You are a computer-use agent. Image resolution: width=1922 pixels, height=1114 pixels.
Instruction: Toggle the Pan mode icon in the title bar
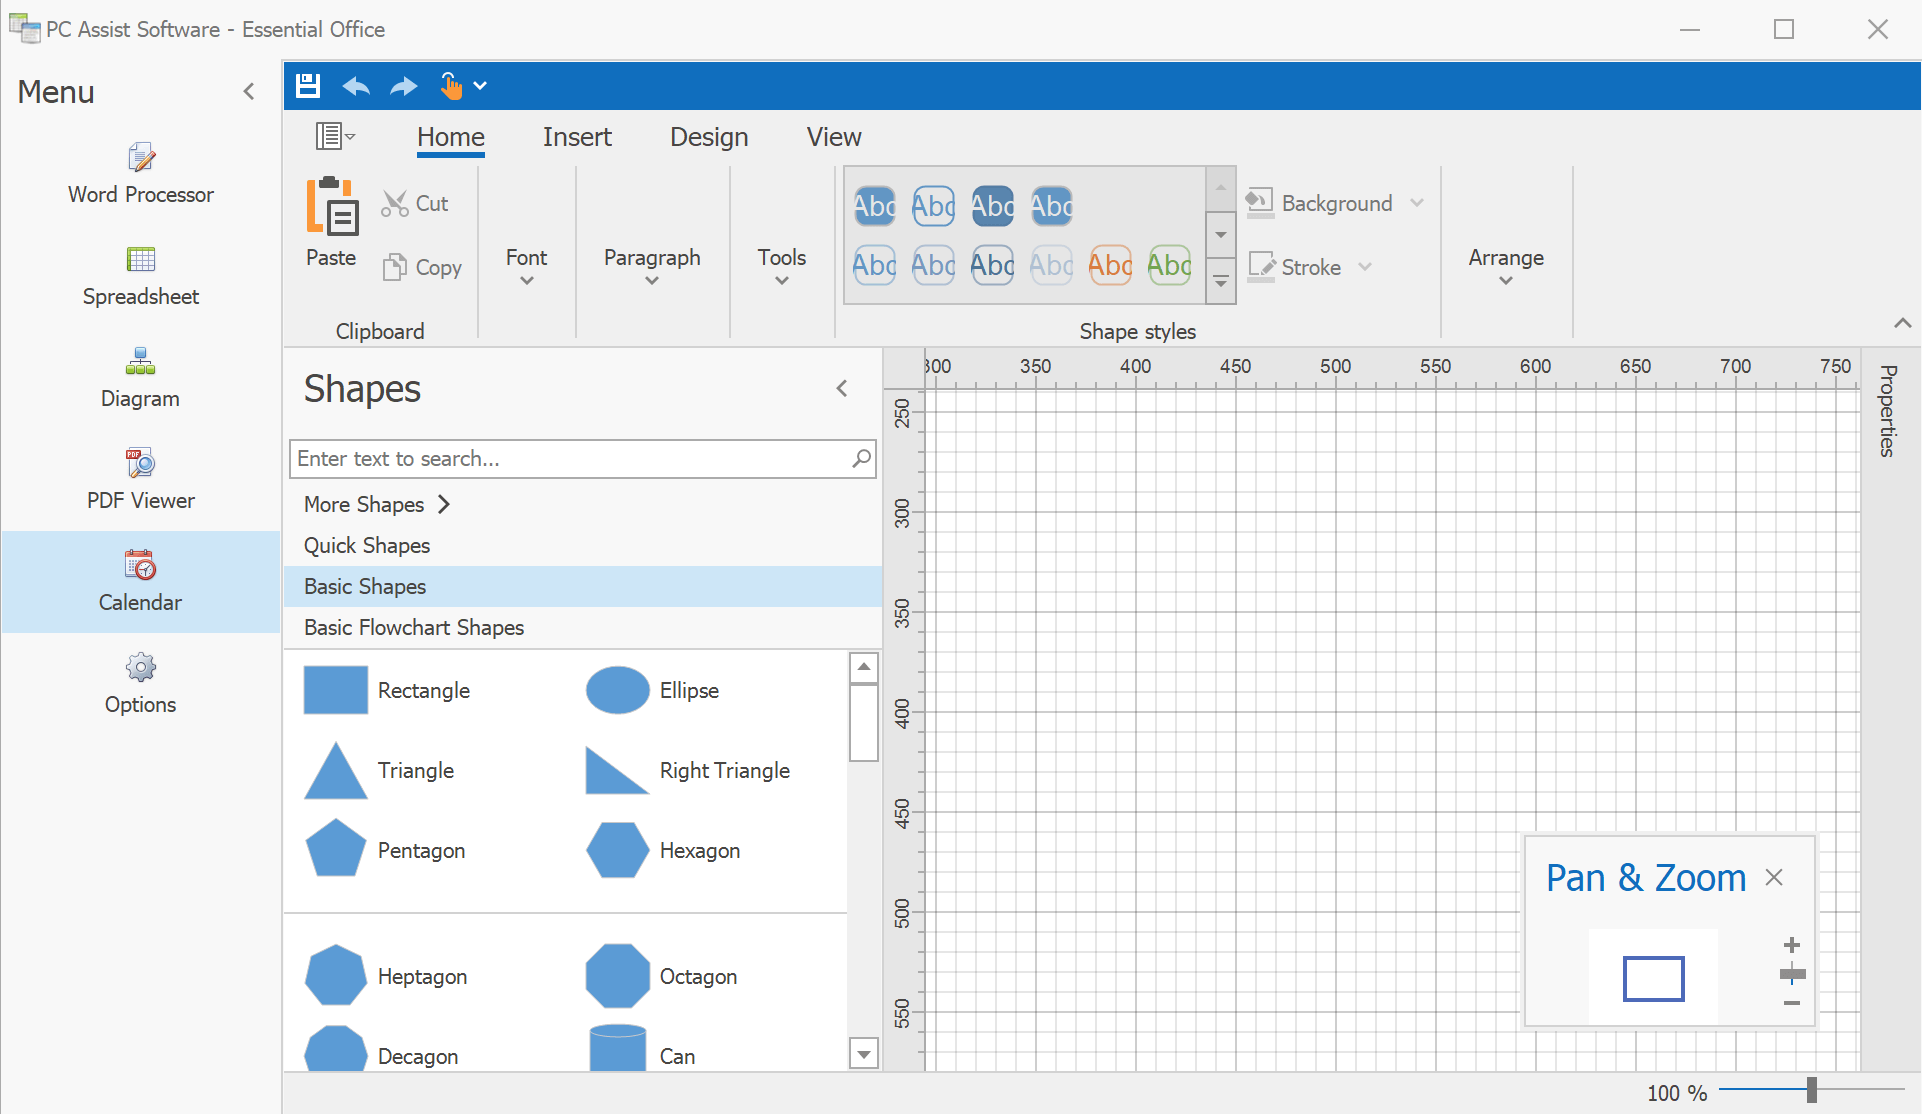coord(450,86)
